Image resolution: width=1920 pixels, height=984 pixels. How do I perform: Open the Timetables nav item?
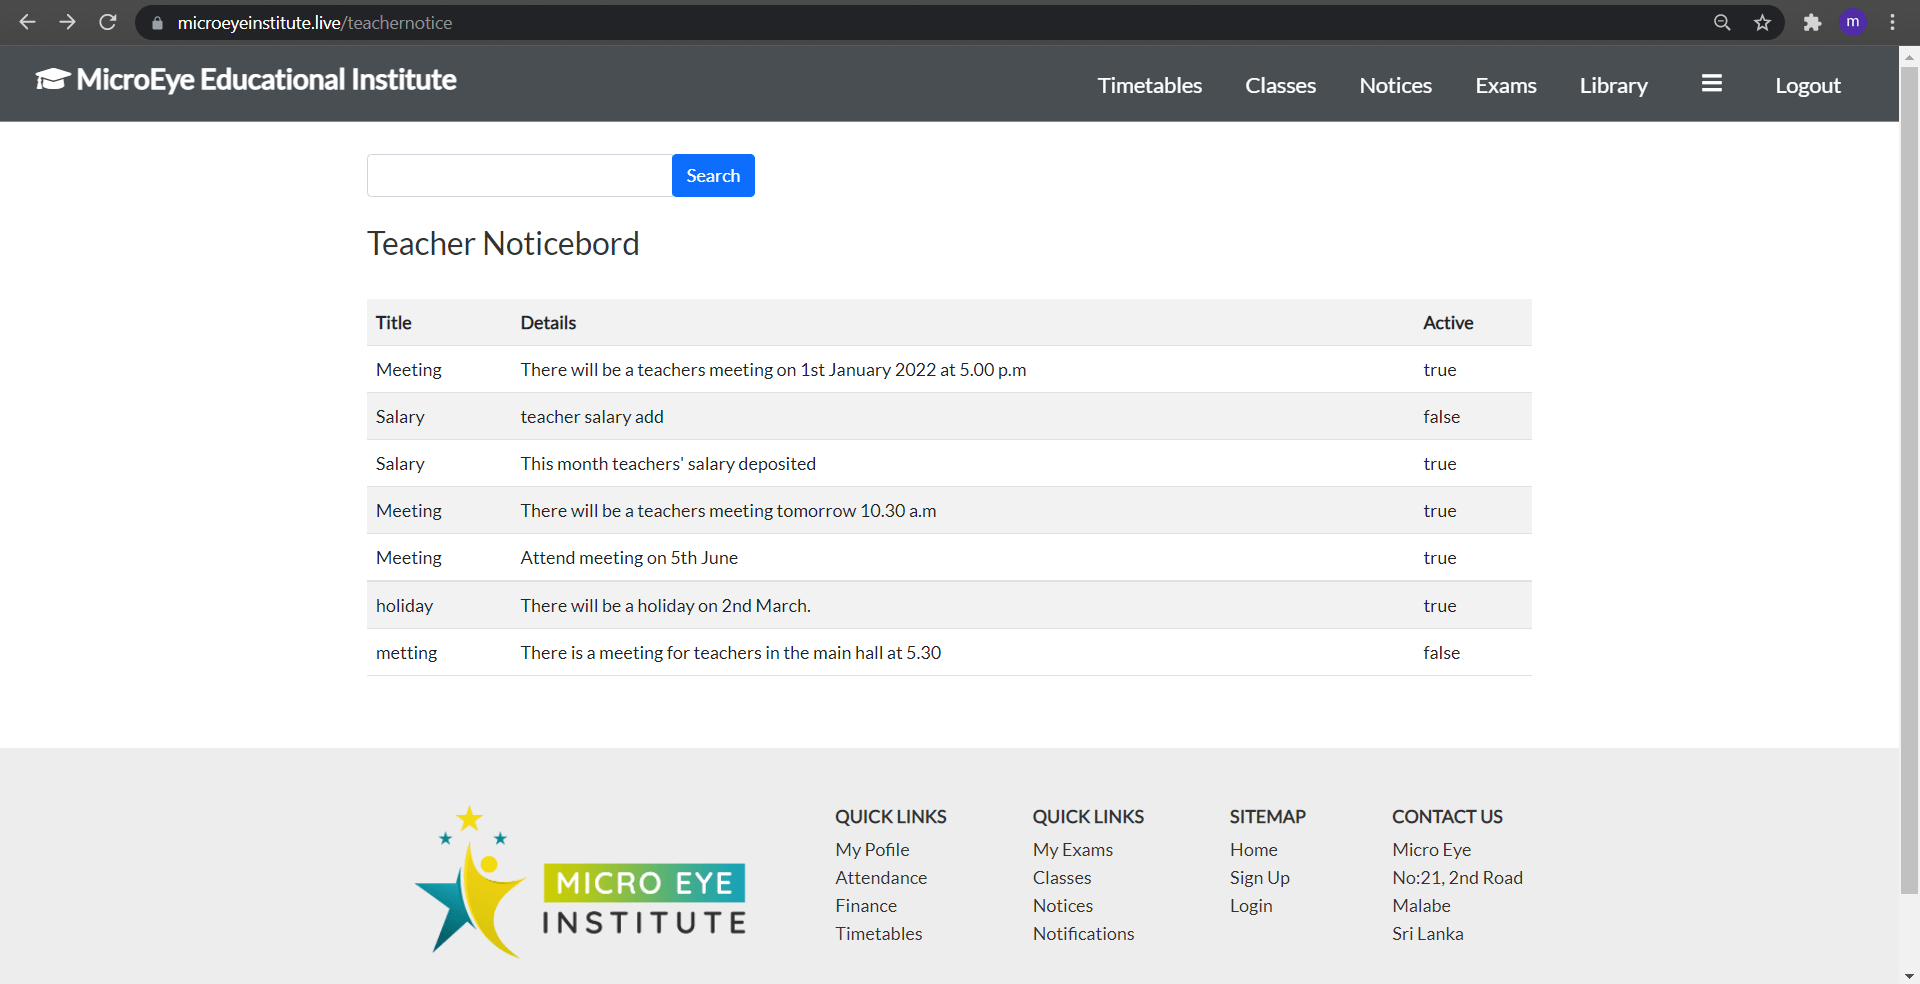[x=1150, y=86]
